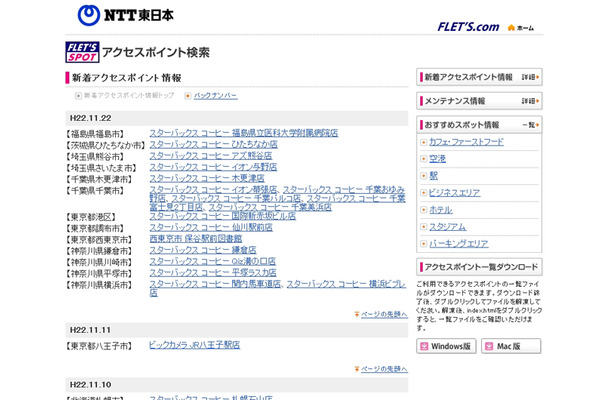
Task: Open the スタジアム category
Action: click(447, 227)
